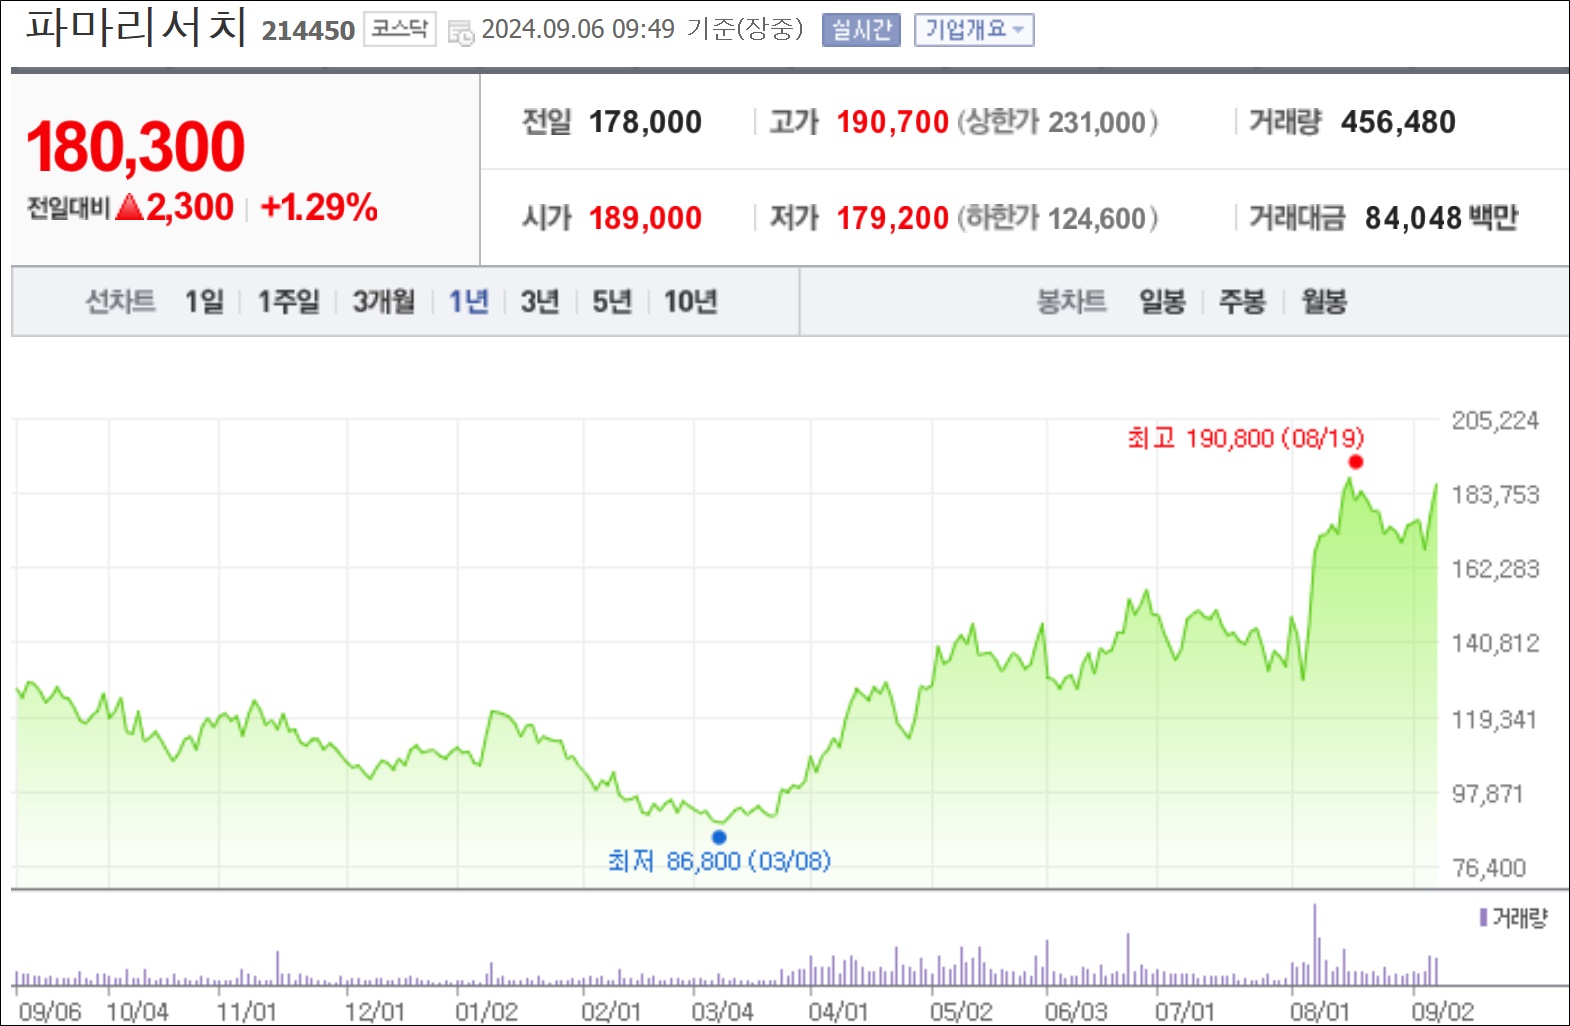Switch to the 3개월 chart range

click(384, 301)
